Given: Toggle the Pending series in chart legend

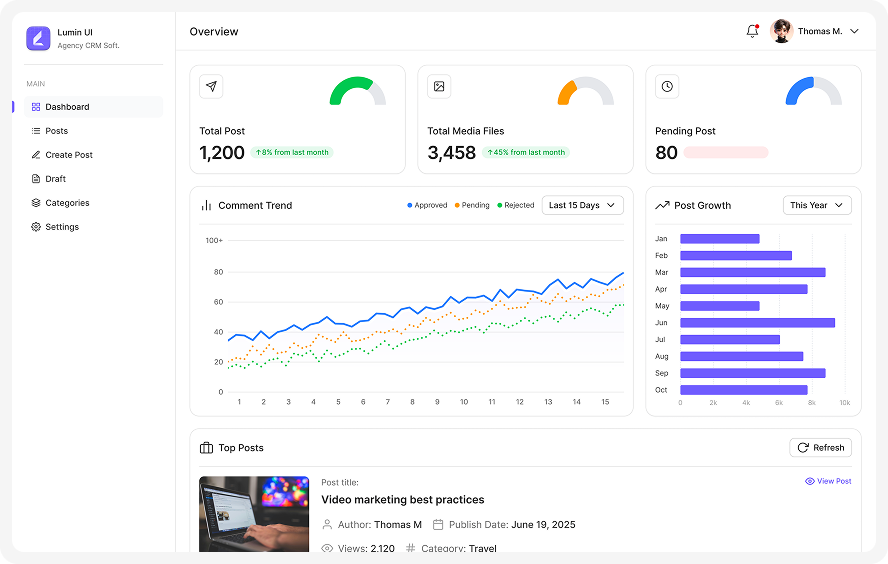Looking at the screenshot, I should tap(471, 205).
